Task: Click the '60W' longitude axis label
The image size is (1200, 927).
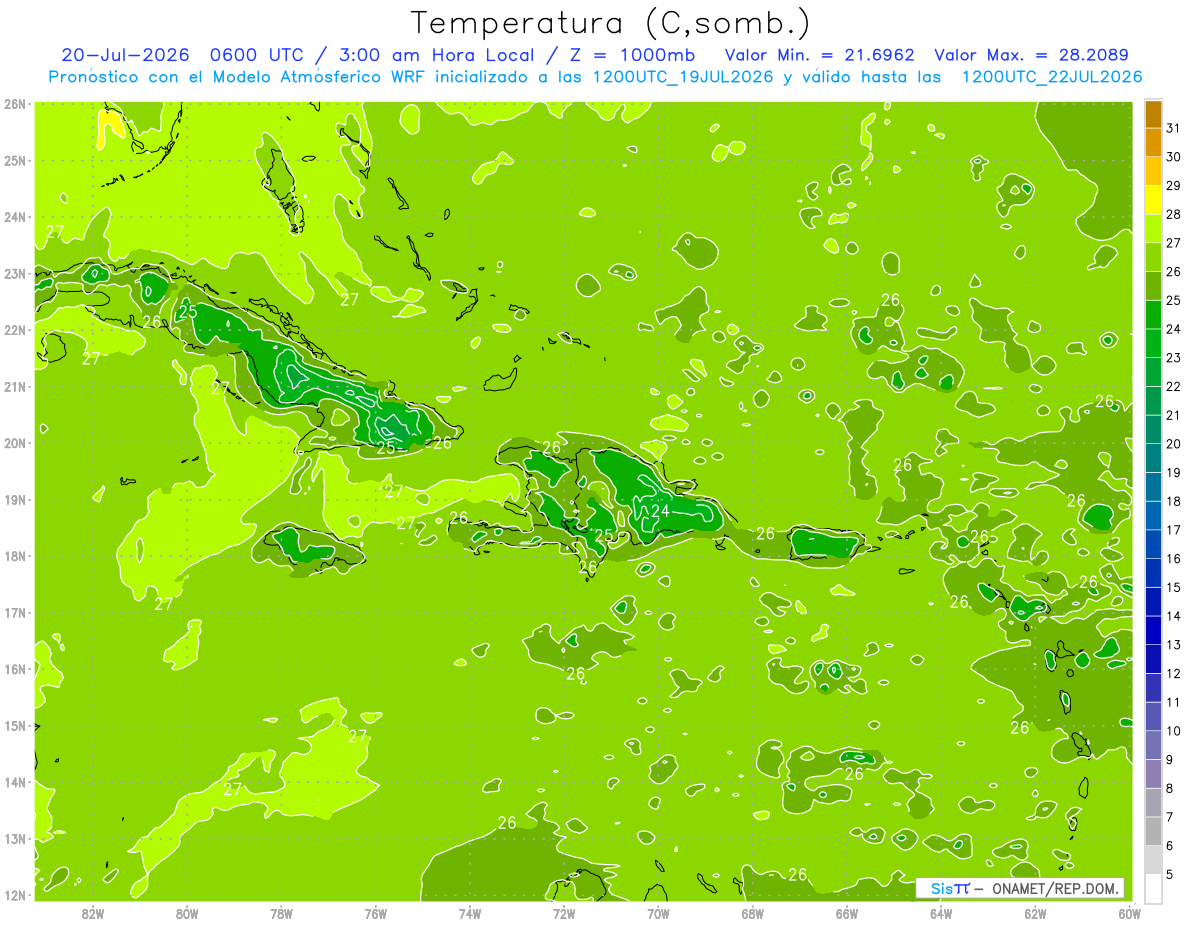Action: (1129, 913)
